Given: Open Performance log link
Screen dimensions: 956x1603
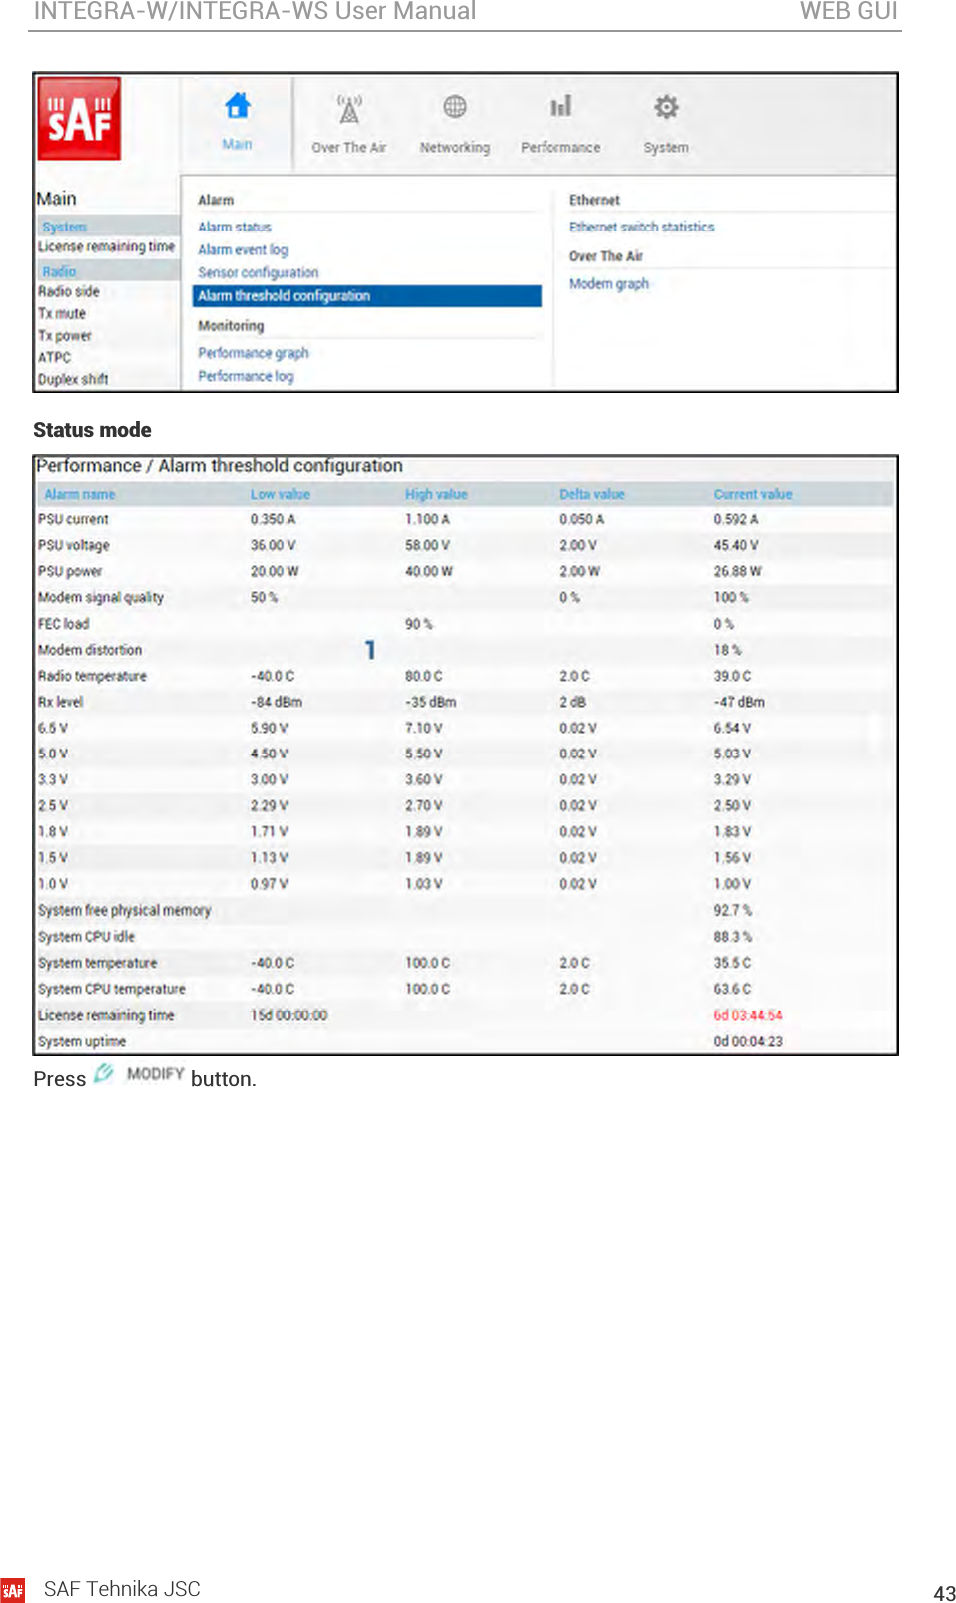Looking at the screenshot, I should coord(246,377).
